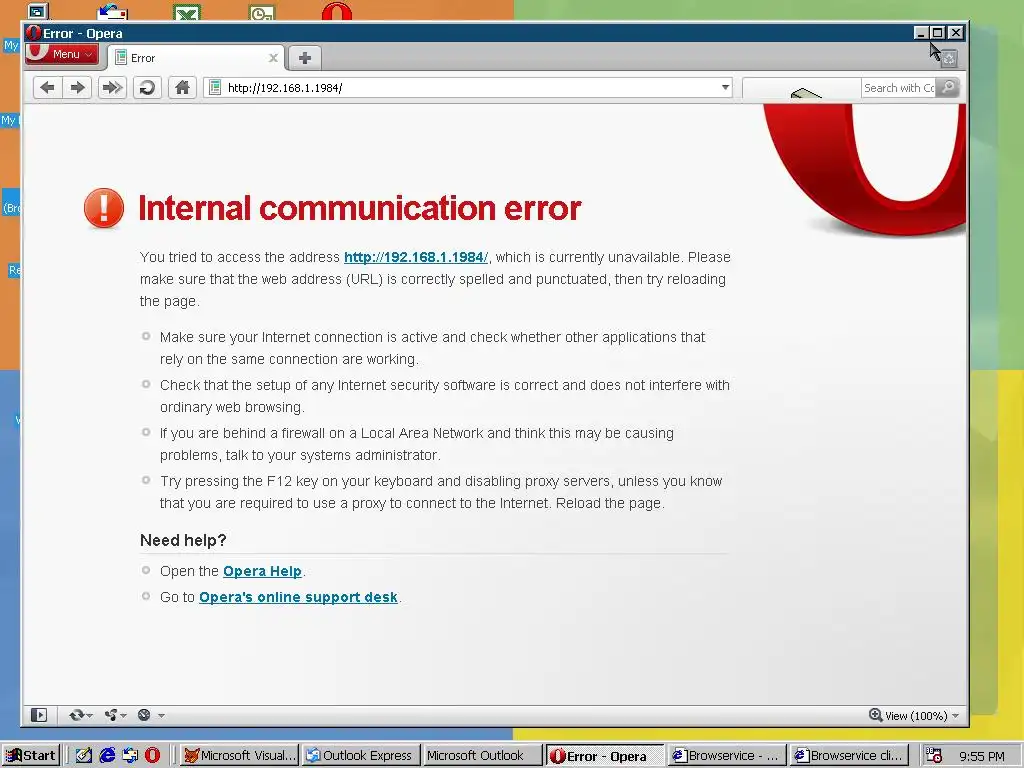Go to the Home page
The width and height of the screenshot is (1024, 768).
coord(182,88)
